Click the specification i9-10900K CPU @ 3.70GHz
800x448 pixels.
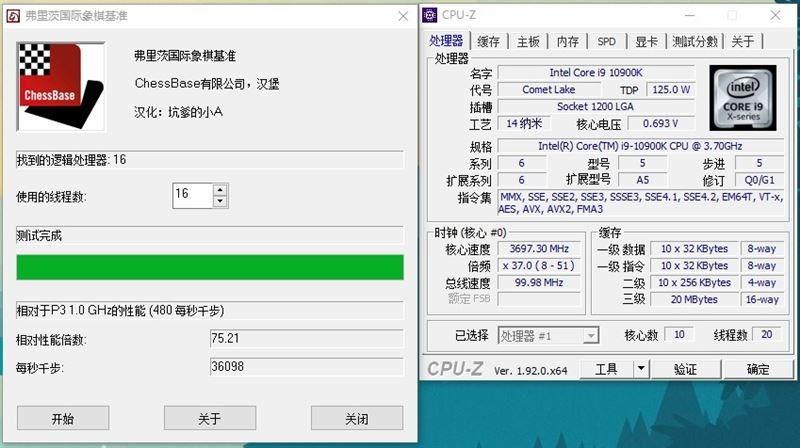640,146
